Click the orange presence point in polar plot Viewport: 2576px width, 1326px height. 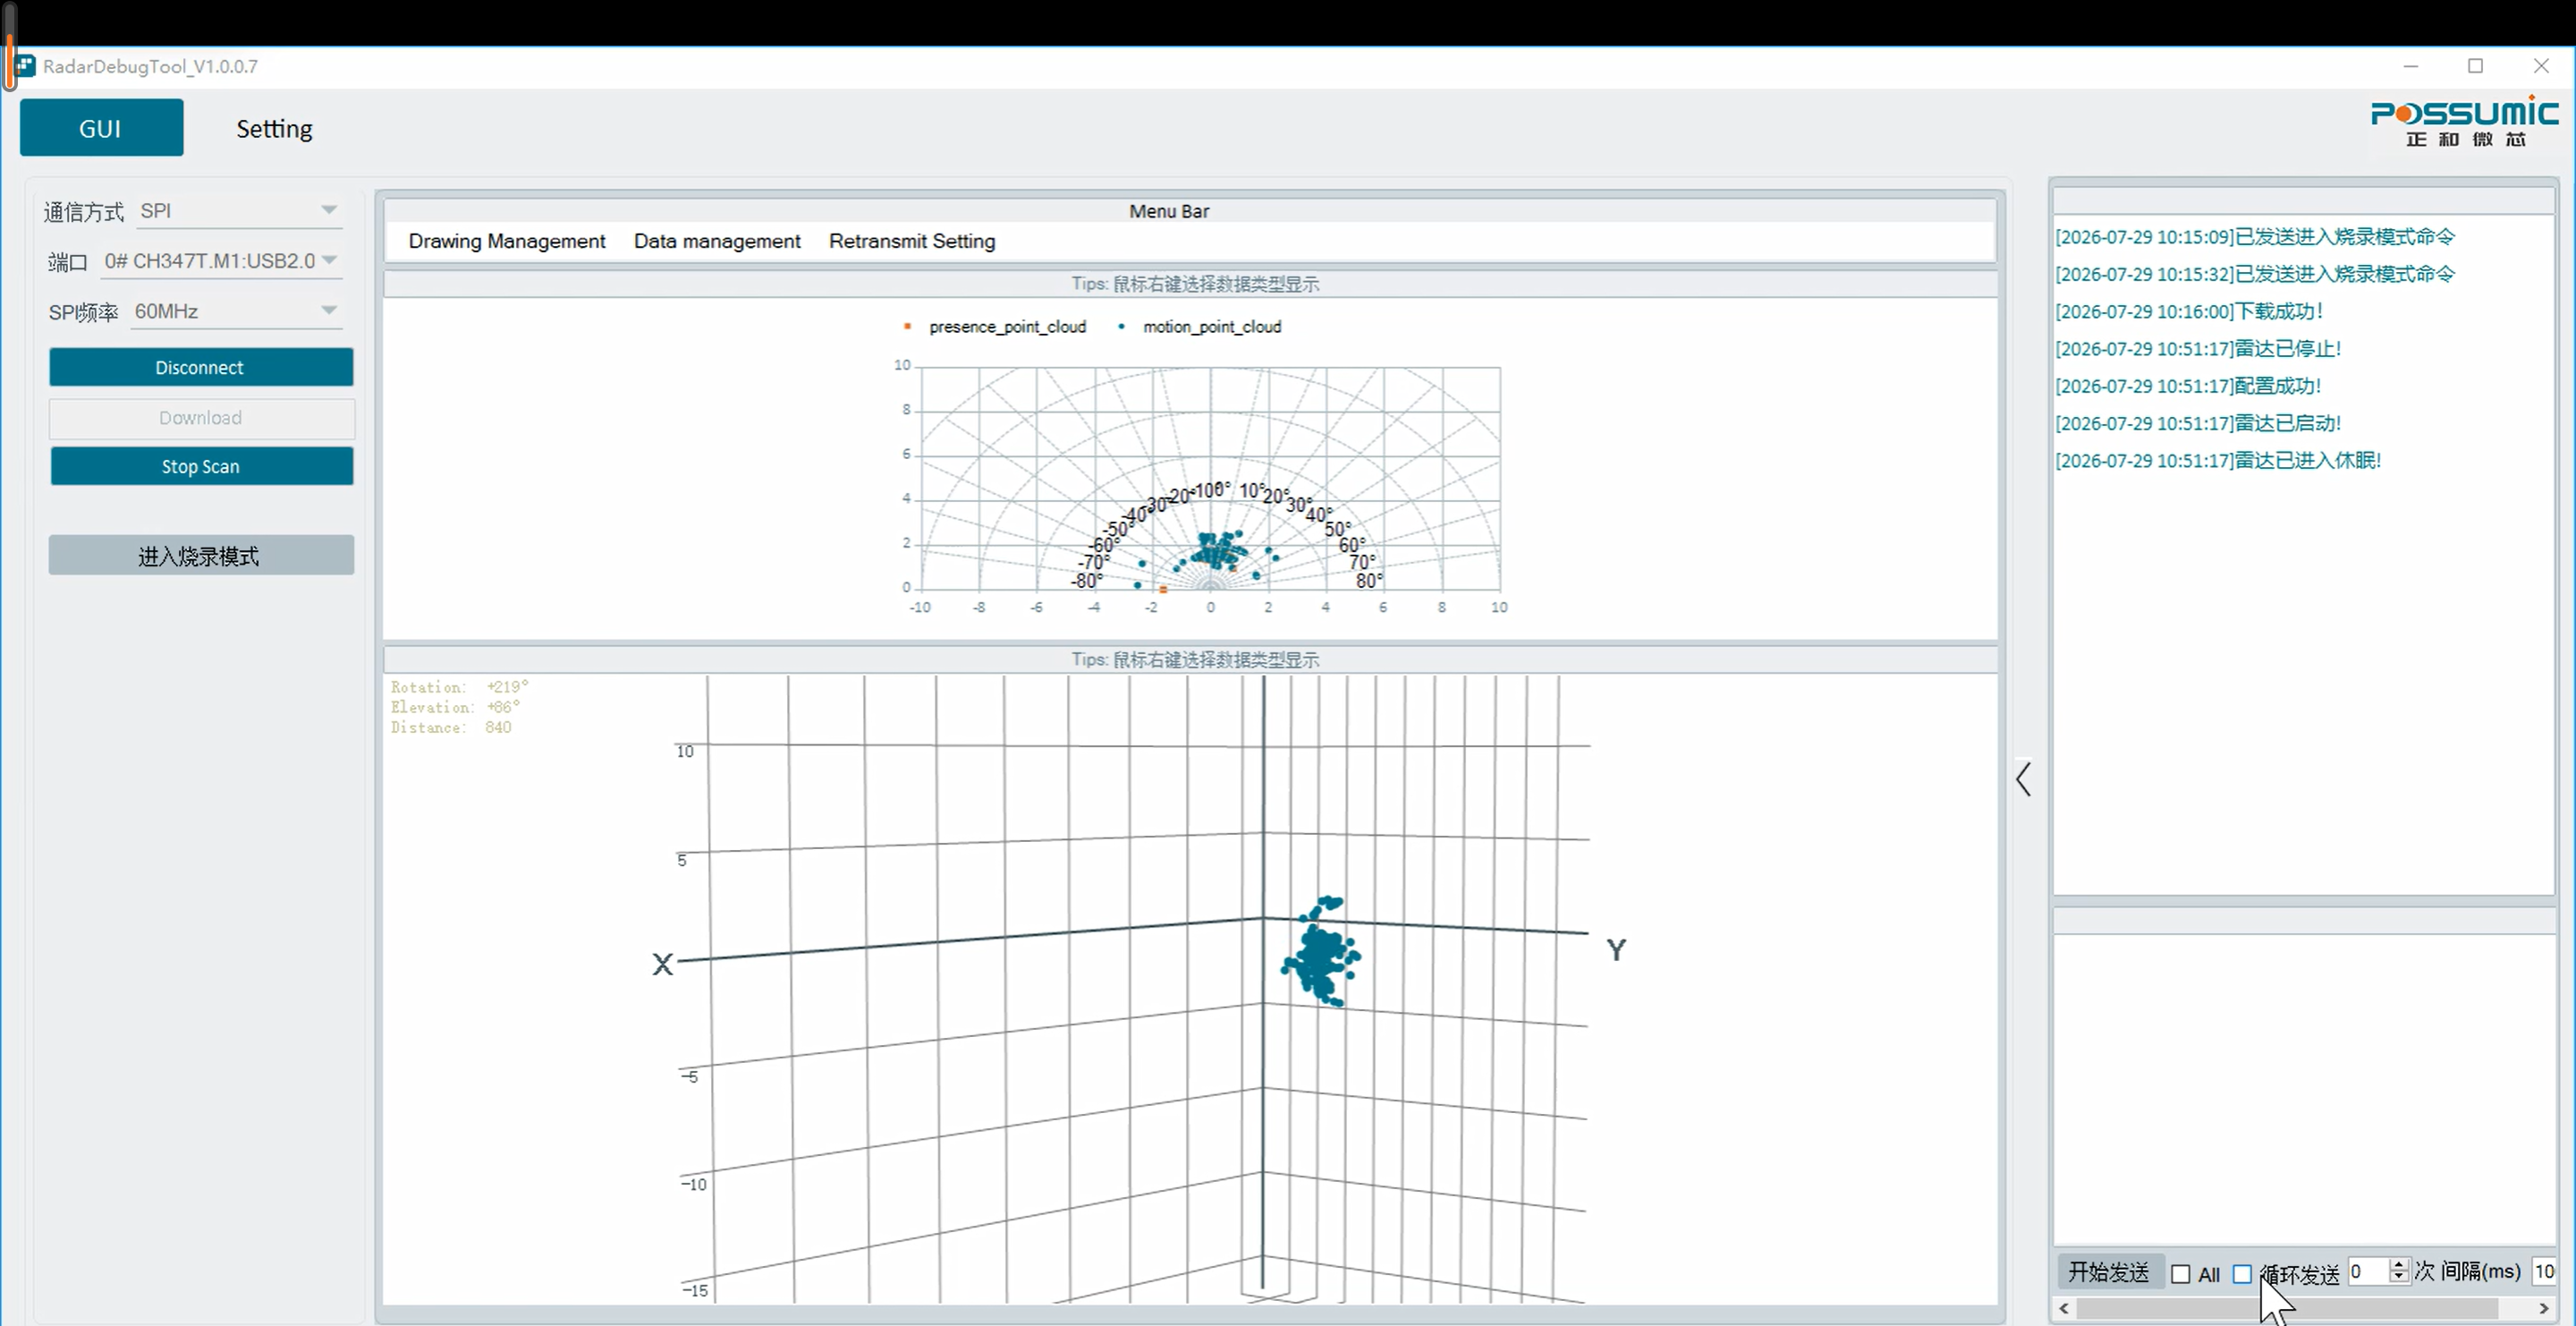pyautogui.click(x=1163, y=590)
